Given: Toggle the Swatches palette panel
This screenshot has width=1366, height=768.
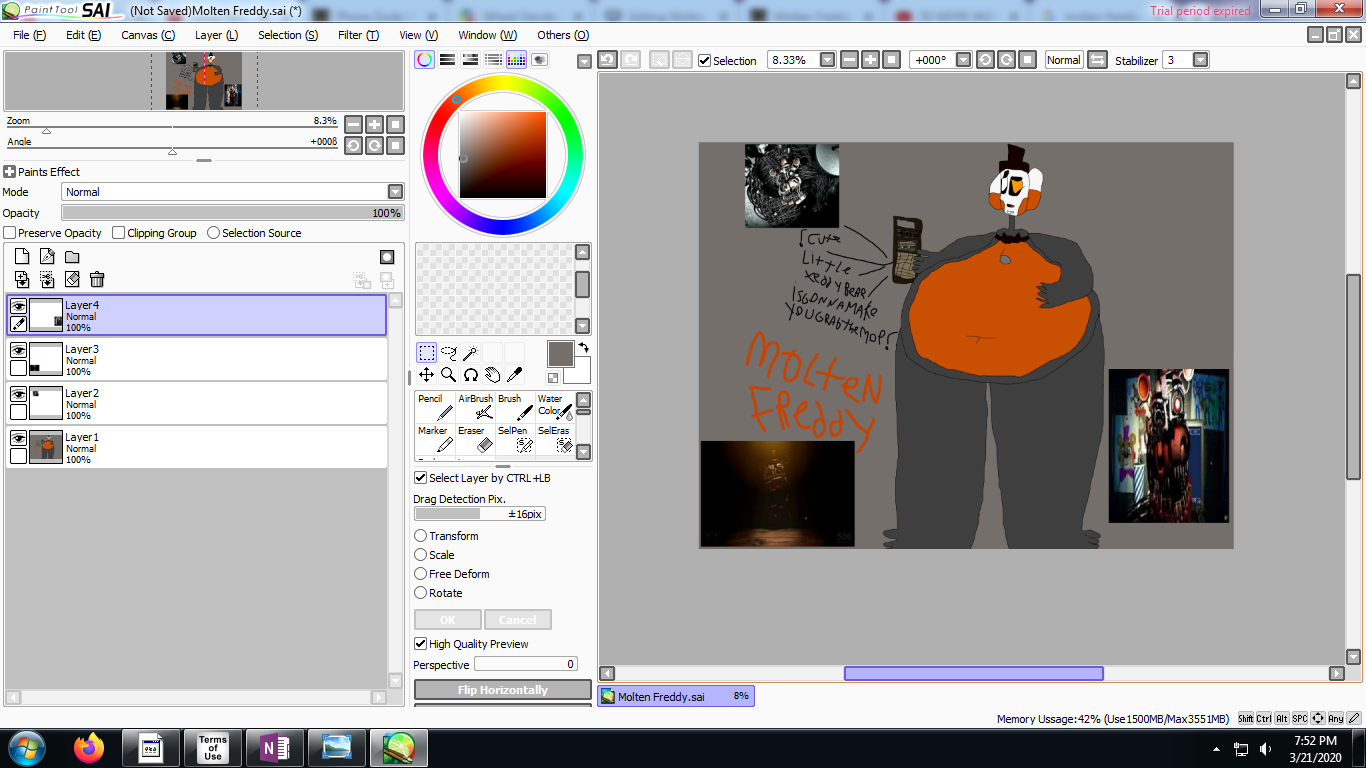Looking at the screenshot, I should tap(516, 60).
